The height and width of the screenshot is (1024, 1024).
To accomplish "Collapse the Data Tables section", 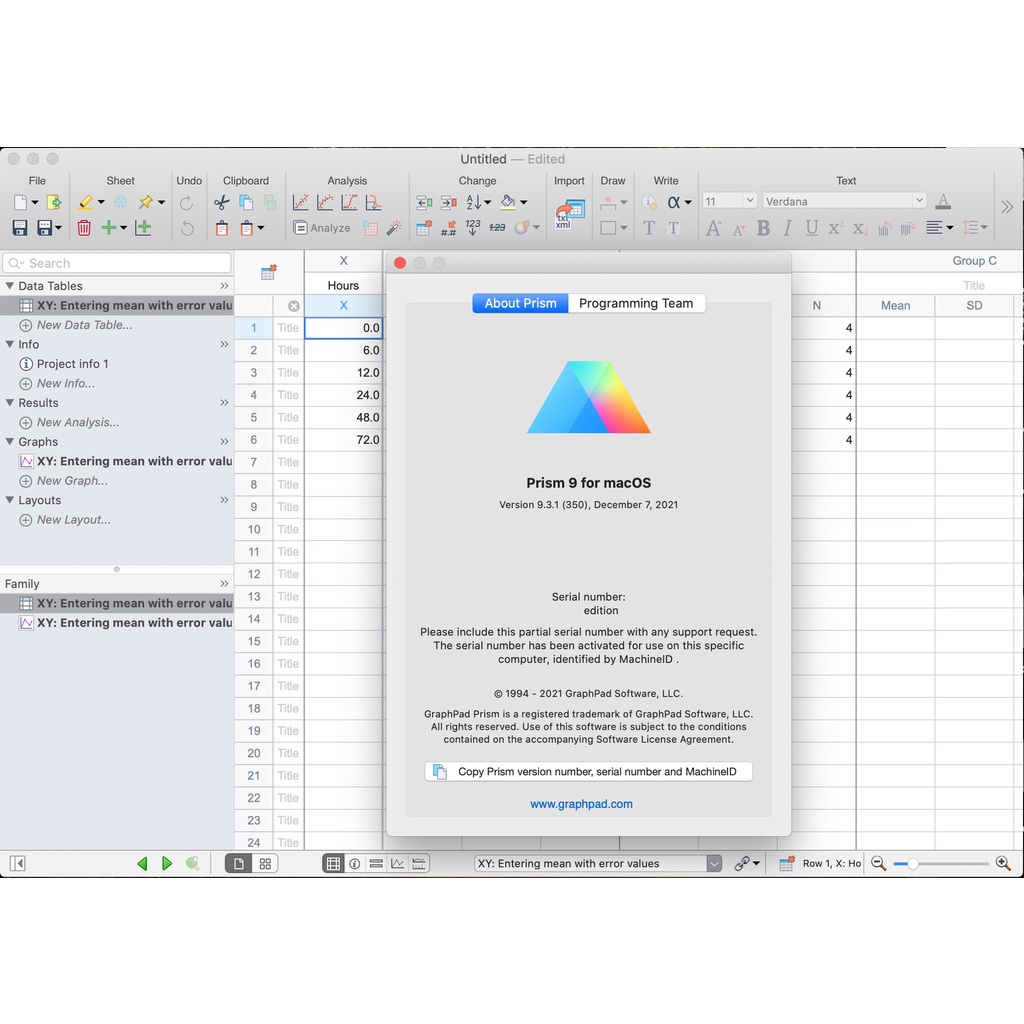I will [10, 286].
